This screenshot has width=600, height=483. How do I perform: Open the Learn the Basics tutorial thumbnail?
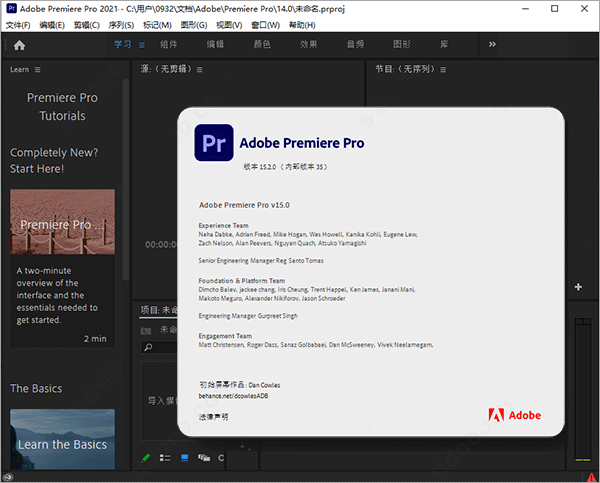(x=62, y=438)
